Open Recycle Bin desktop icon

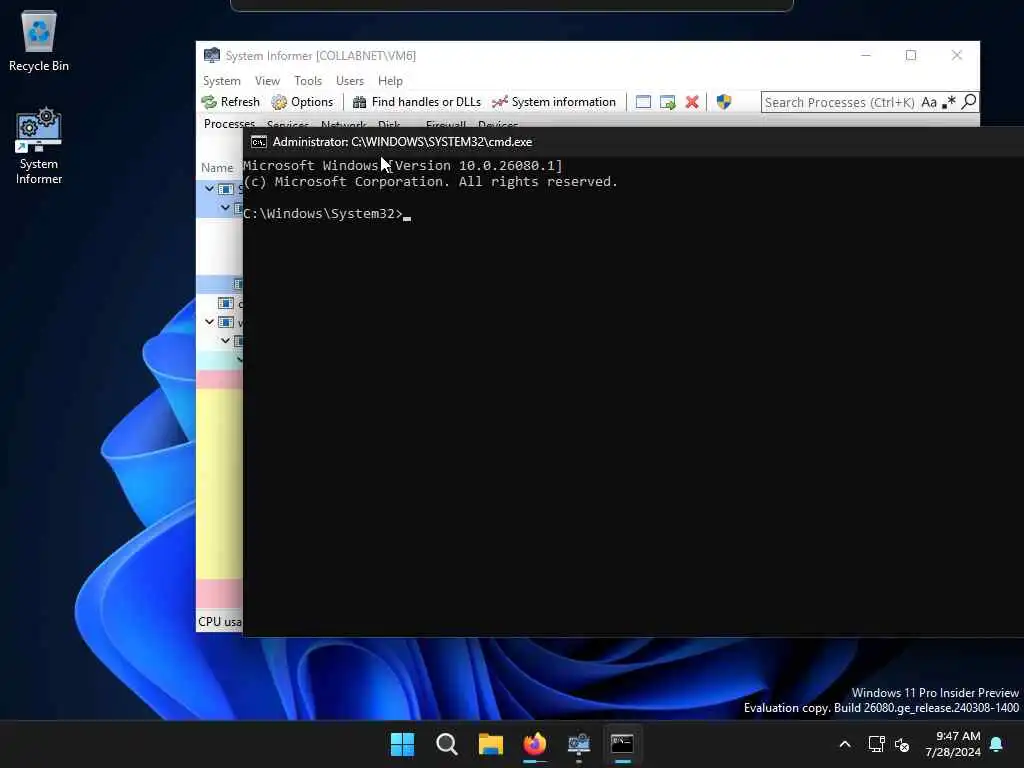tap(39, 41)
